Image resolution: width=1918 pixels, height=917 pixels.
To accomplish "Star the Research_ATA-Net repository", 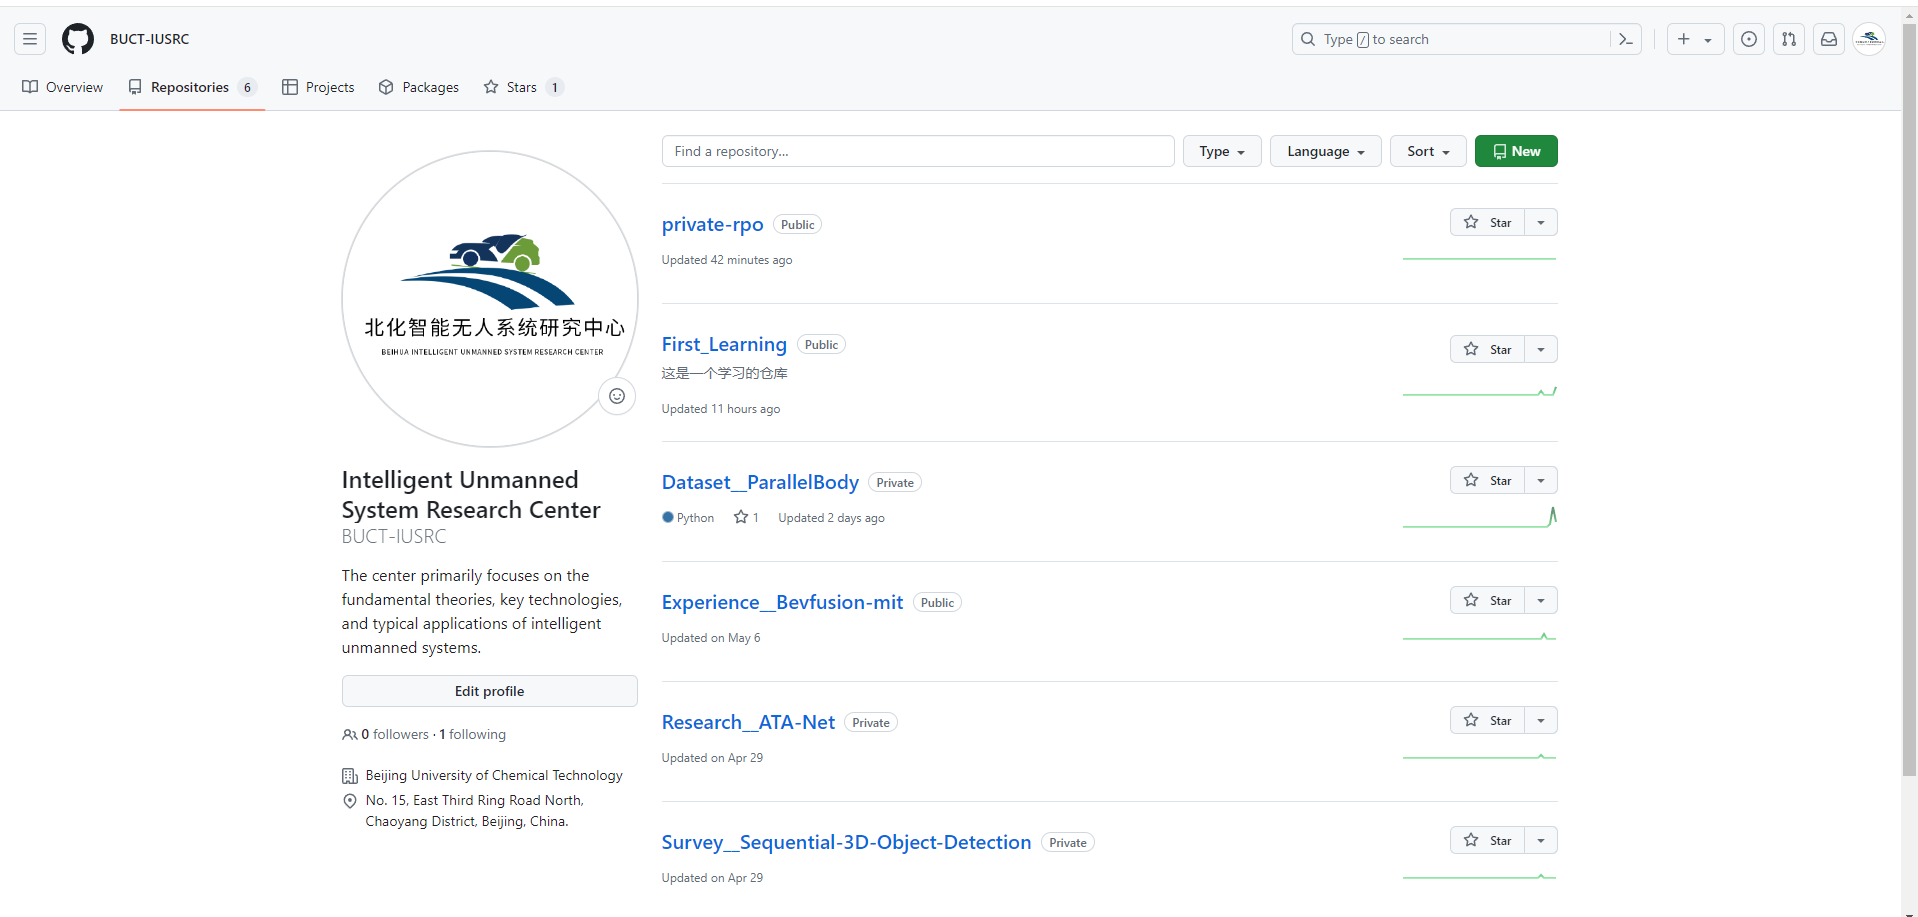I will (x=1487, y=720).
